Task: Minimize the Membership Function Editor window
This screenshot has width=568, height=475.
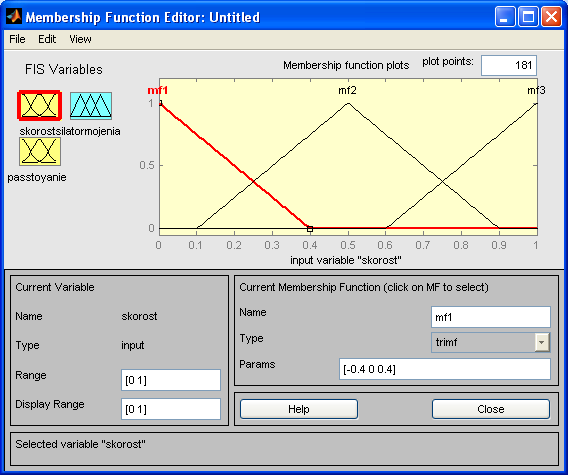Action: (505, 17)
